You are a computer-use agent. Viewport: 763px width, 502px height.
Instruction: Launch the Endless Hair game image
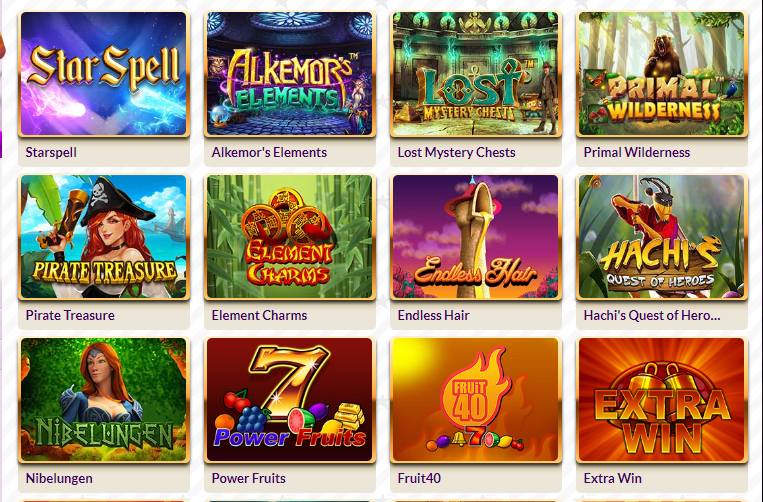475,237
